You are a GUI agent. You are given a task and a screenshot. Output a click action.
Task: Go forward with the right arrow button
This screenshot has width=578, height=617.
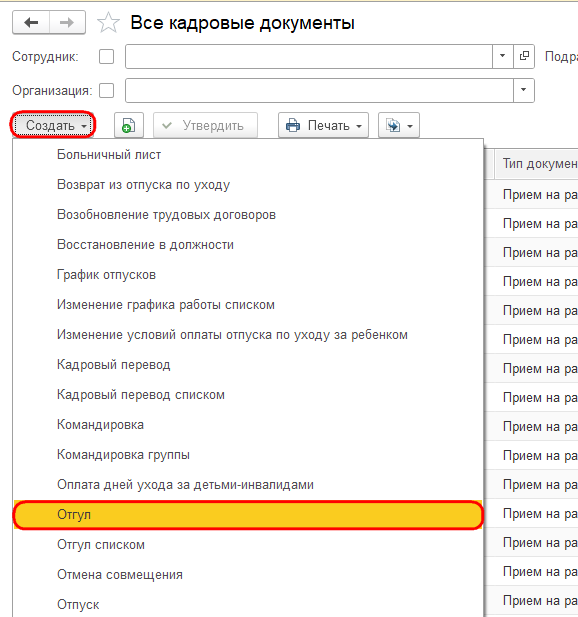point(67,23)
